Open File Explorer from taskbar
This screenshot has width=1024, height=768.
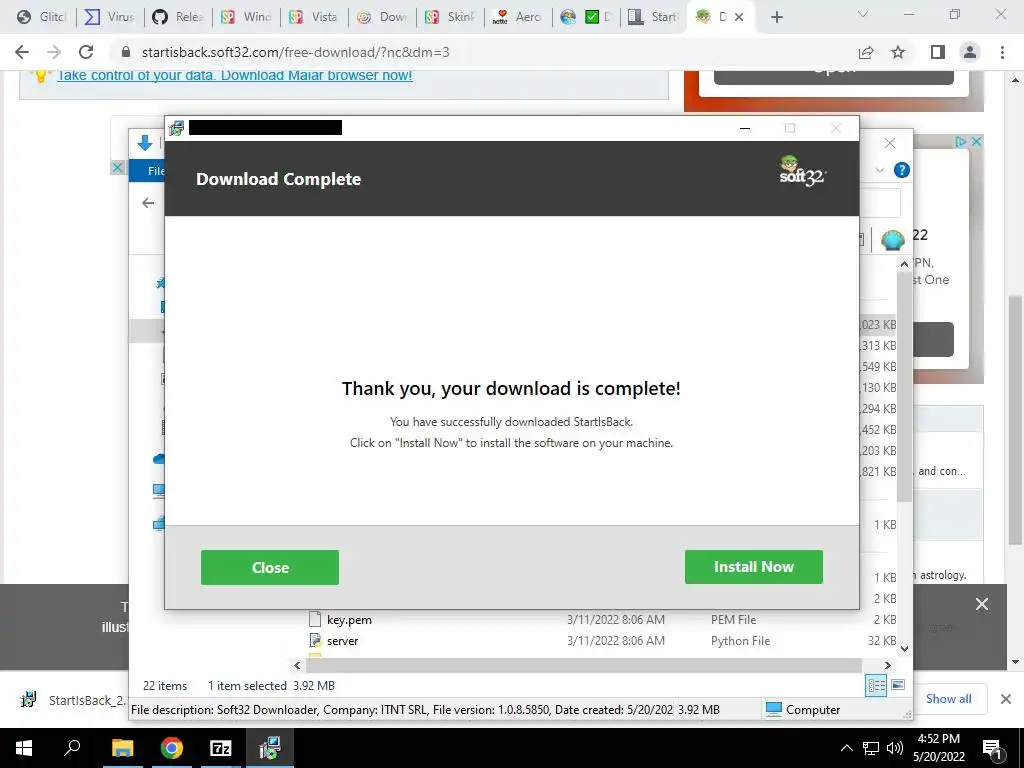tap(122, 748)
